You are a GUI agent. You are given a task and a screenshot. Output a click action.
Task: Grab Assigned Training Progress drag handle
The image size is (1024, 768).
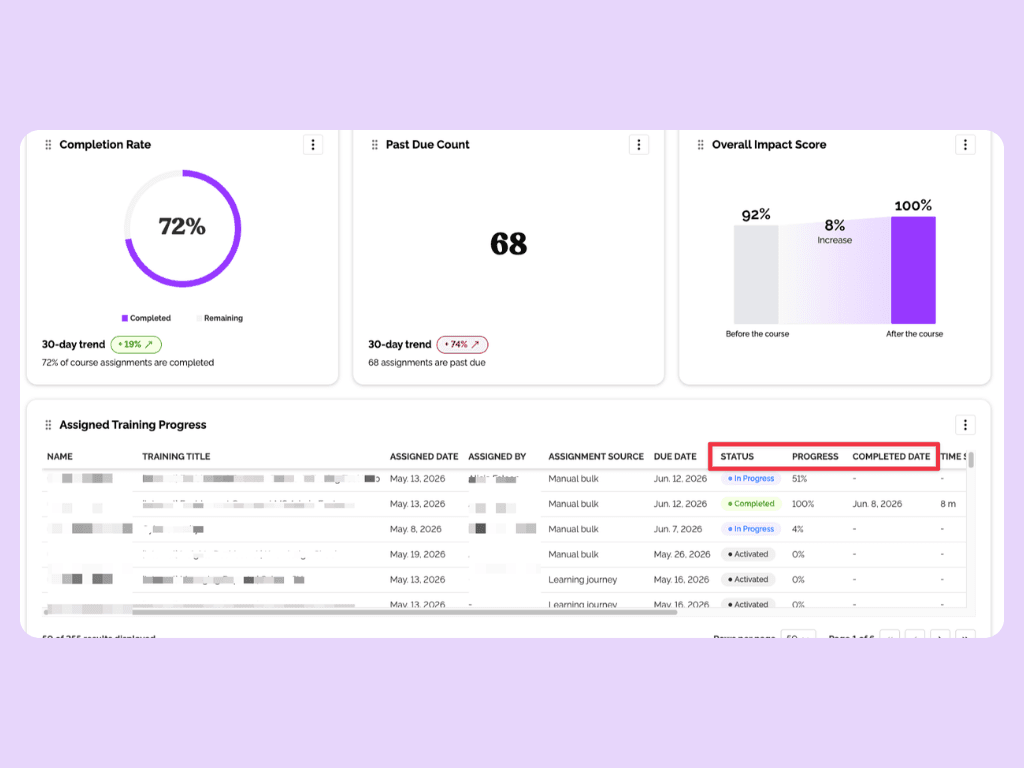48,425
